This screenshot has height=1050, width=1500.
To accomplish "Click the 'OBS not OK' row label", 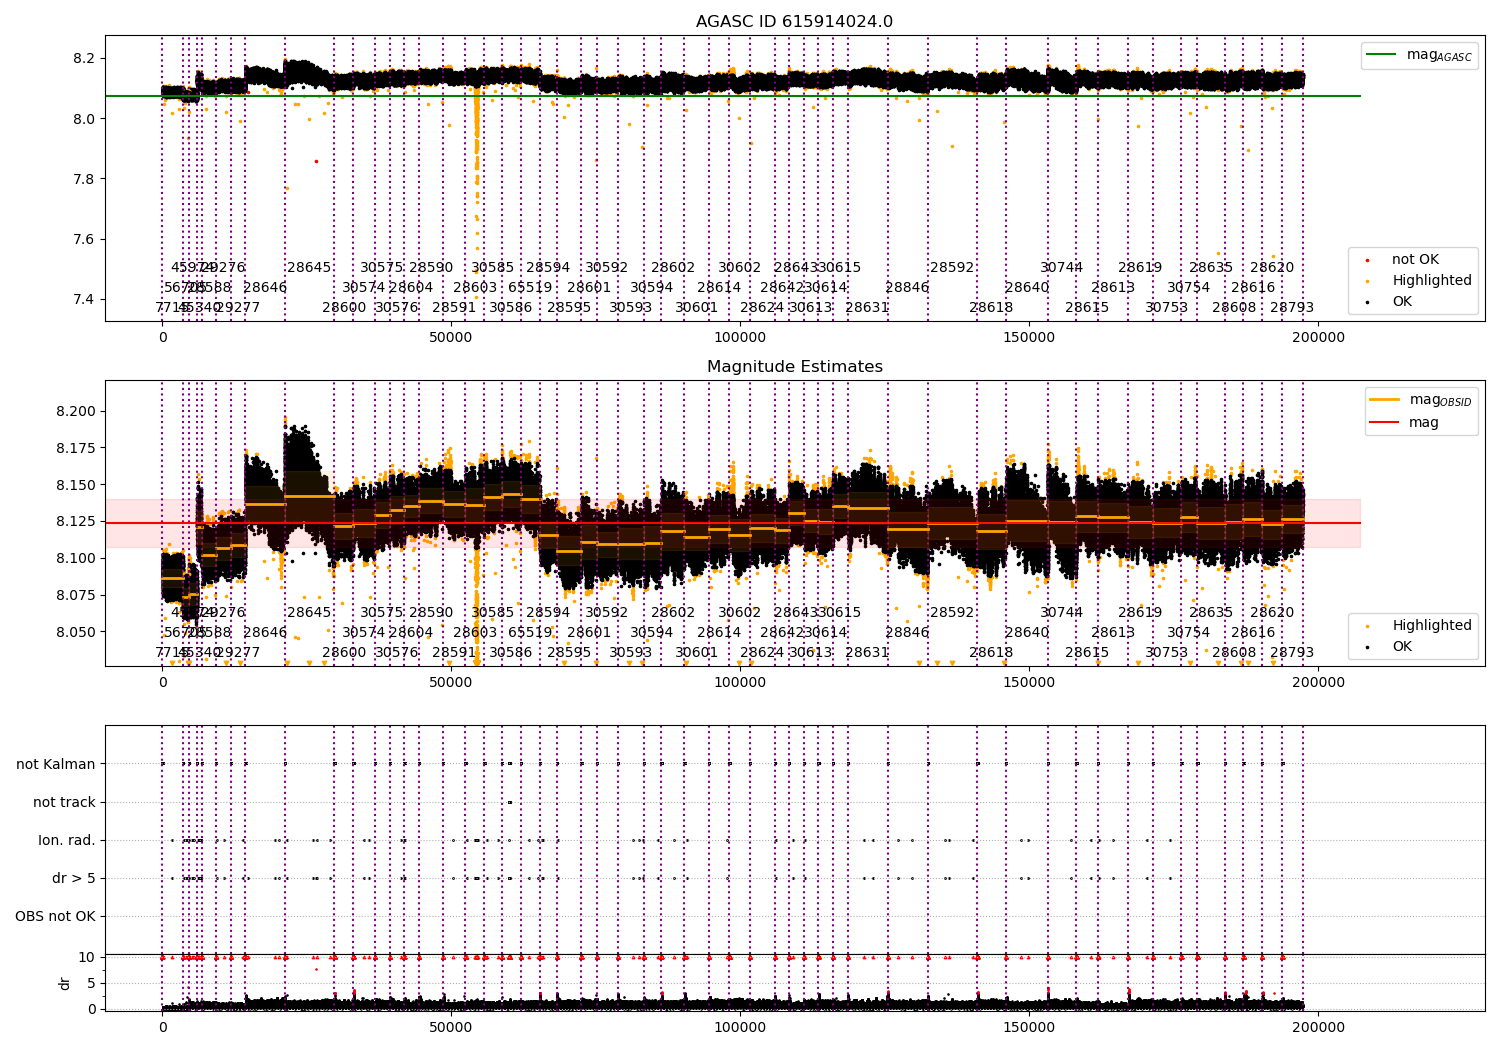I will 55,916.
